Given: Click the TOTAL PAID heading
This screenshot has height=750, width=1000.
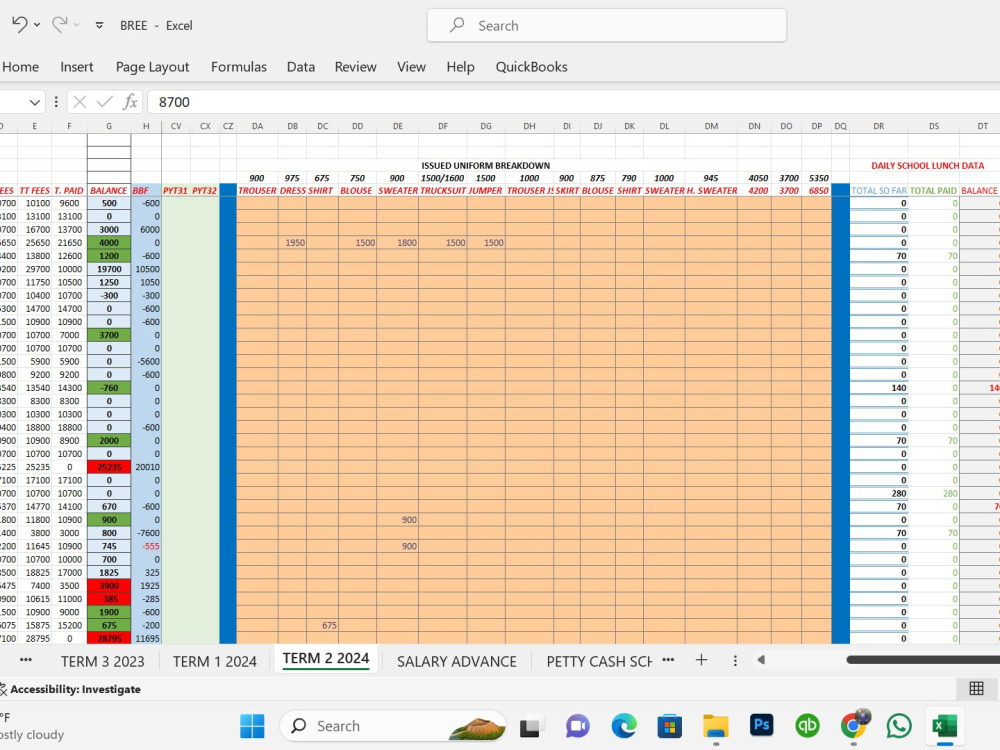Looking at the screenshot, I should pyautogui.click(x=933, y=191).
